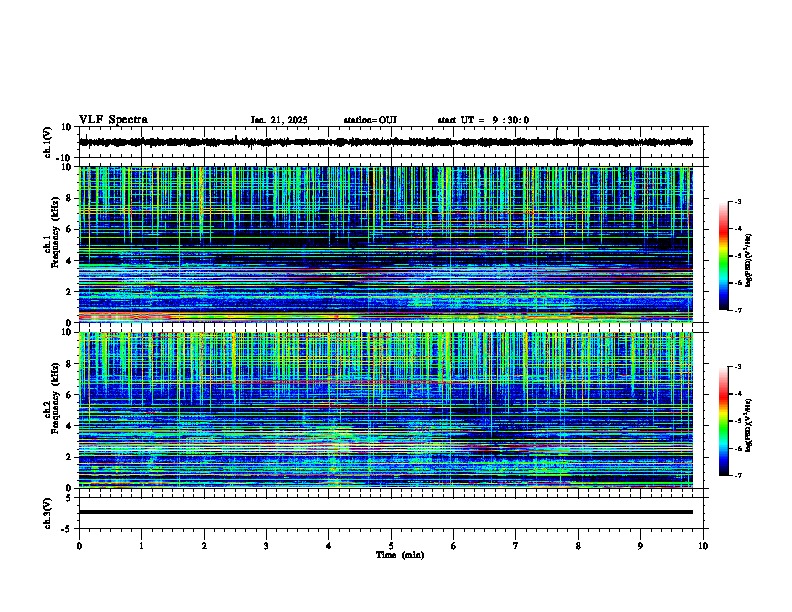Click time-axis tick label "9"
Image resolution: width=792 pixels, height=612 pixels.
tap(640, 546)
